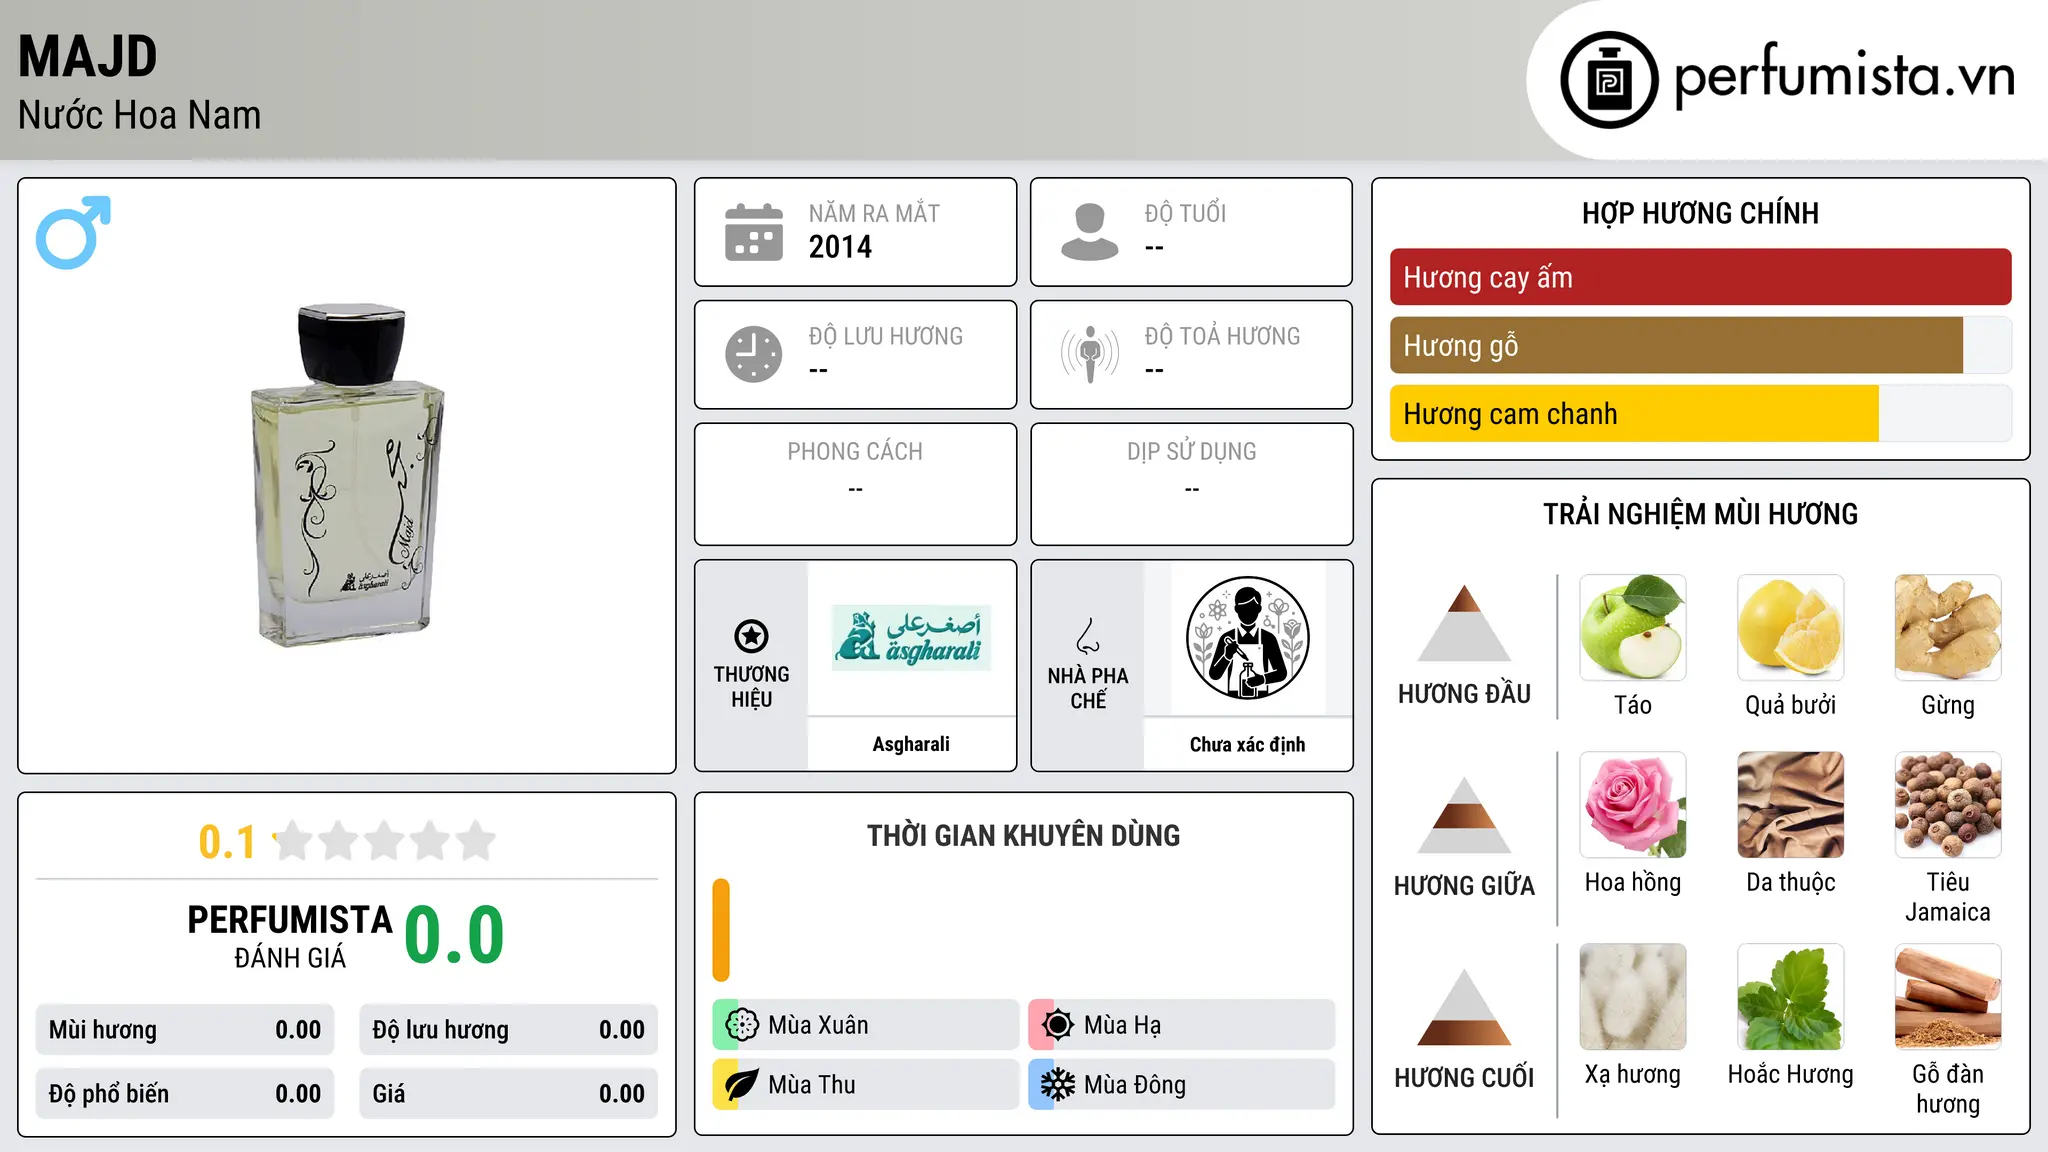
Task: Click the red Hương cay ấm accord bar
Action: 1700,277
